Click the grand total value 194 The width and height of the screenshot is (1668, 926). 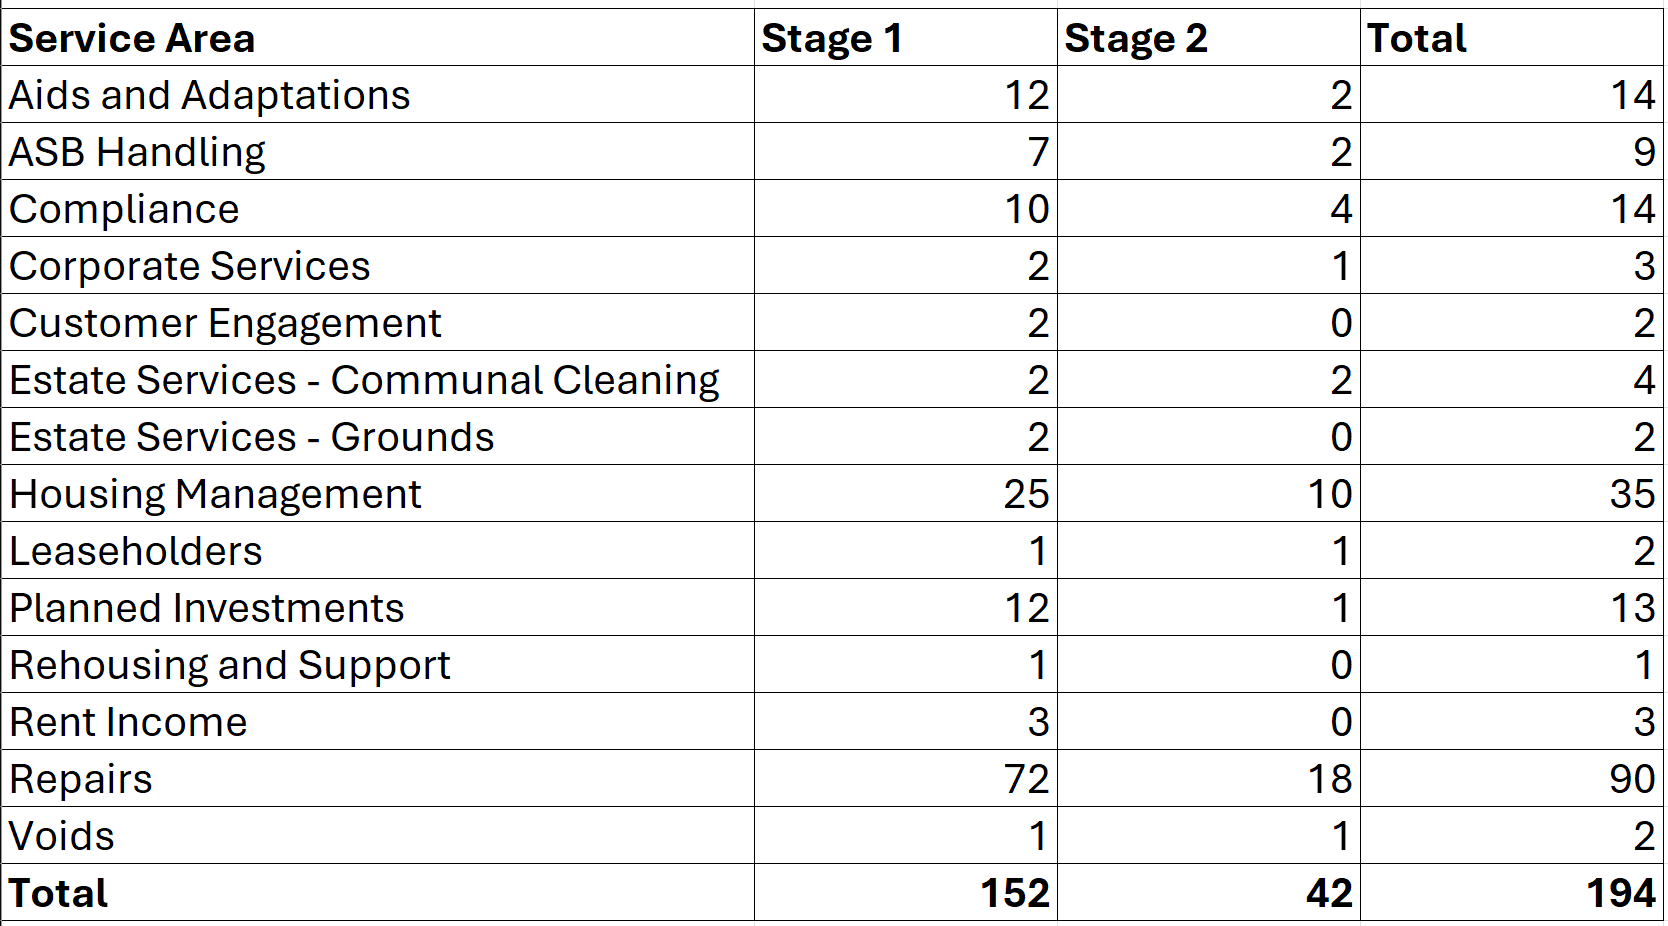click(x=1620, y=894)
